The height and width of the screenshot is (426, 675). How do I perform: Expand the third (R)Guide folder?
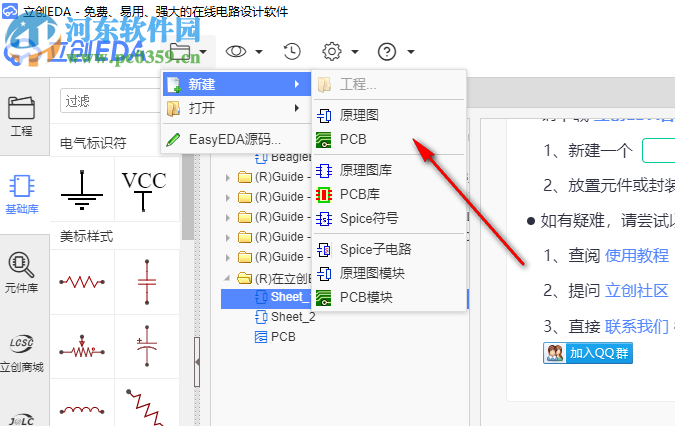click(x=228, y=217)
